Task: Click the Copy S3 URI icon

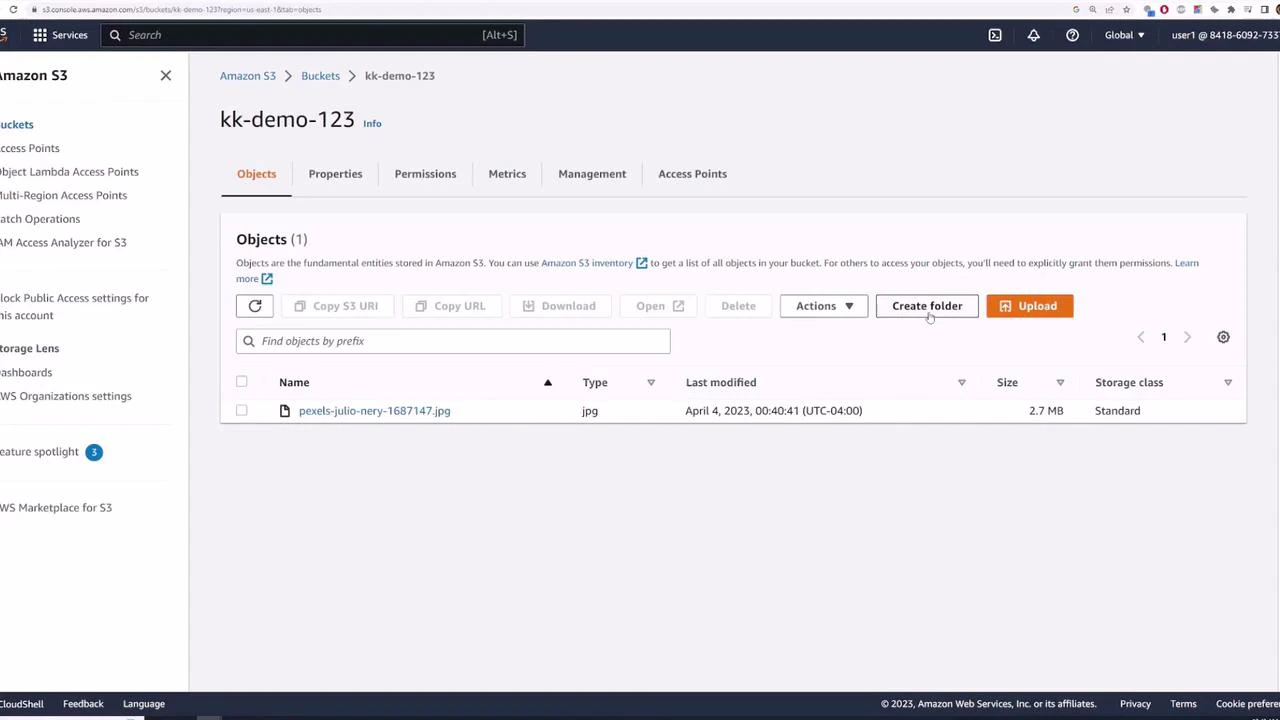Action: 300,306
